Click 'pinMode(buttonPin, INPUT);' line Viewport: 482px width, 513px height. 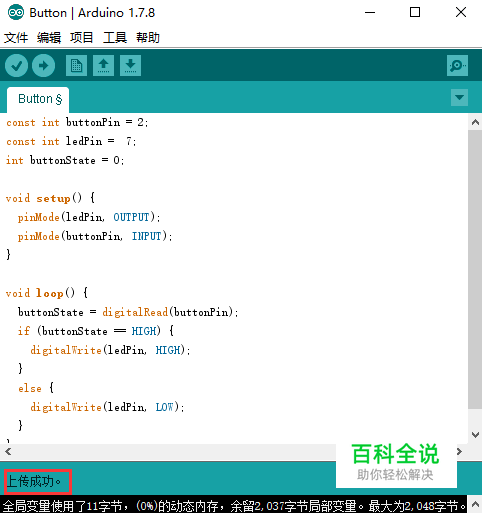coord(95,236)
